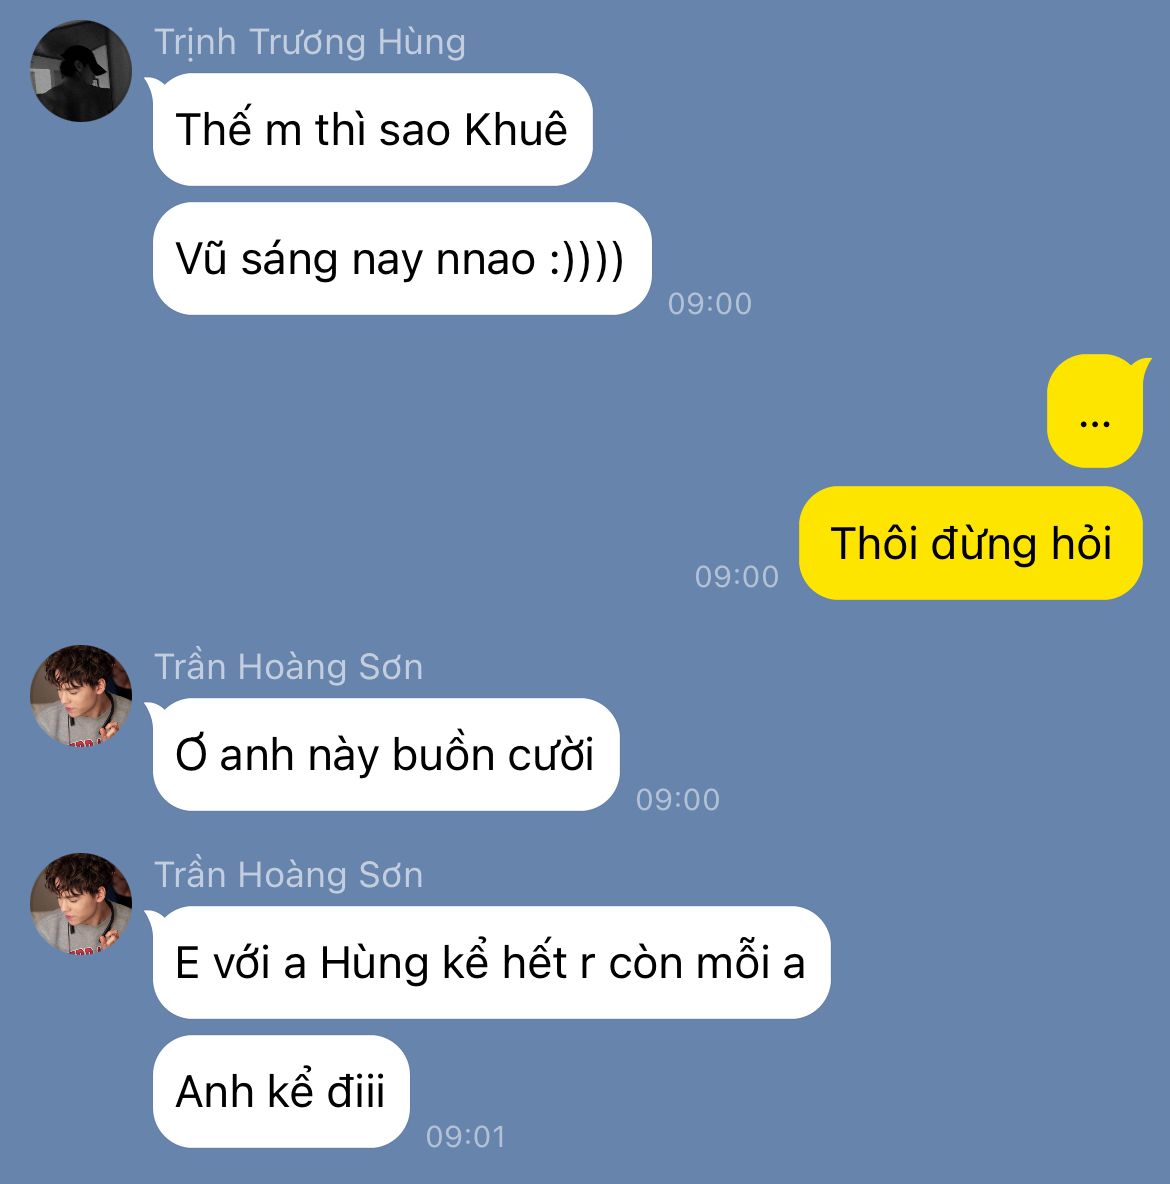
Task: Tap sender name Trịnh Trương Hùng
Action: (310, 42)
